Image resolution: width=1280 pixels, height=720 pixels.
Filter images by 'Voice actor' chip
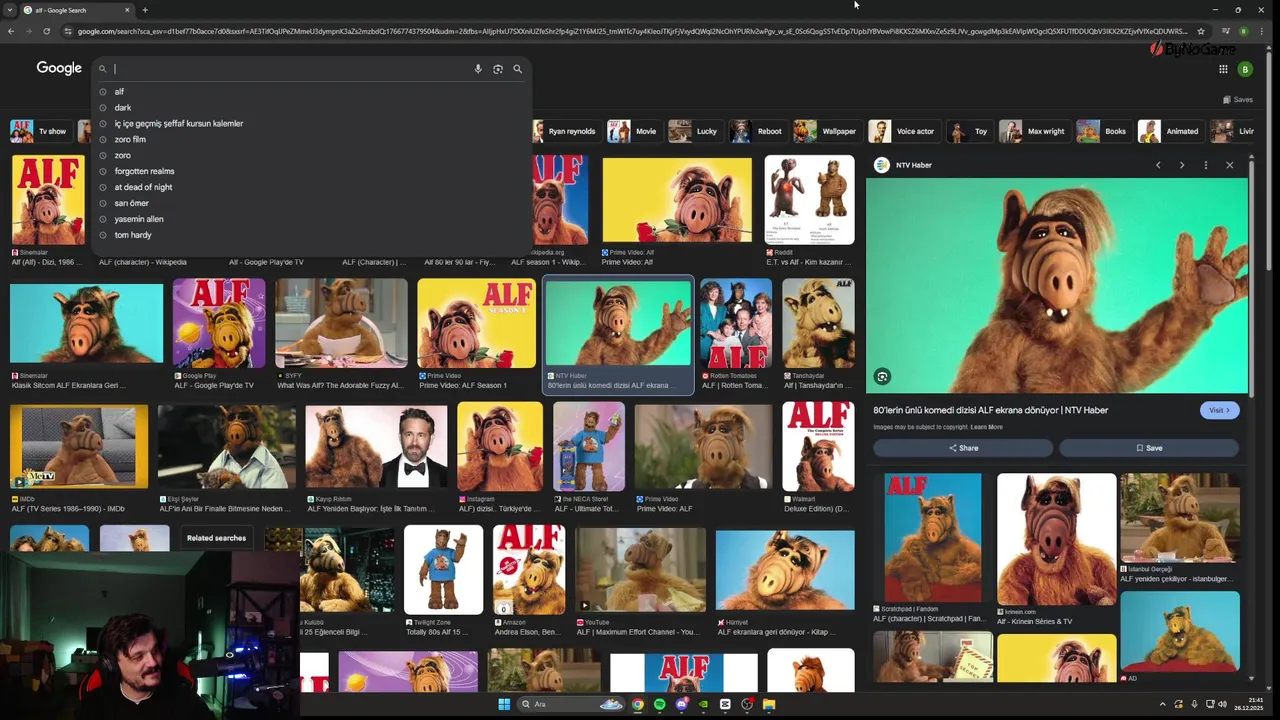tap(903, 131)
